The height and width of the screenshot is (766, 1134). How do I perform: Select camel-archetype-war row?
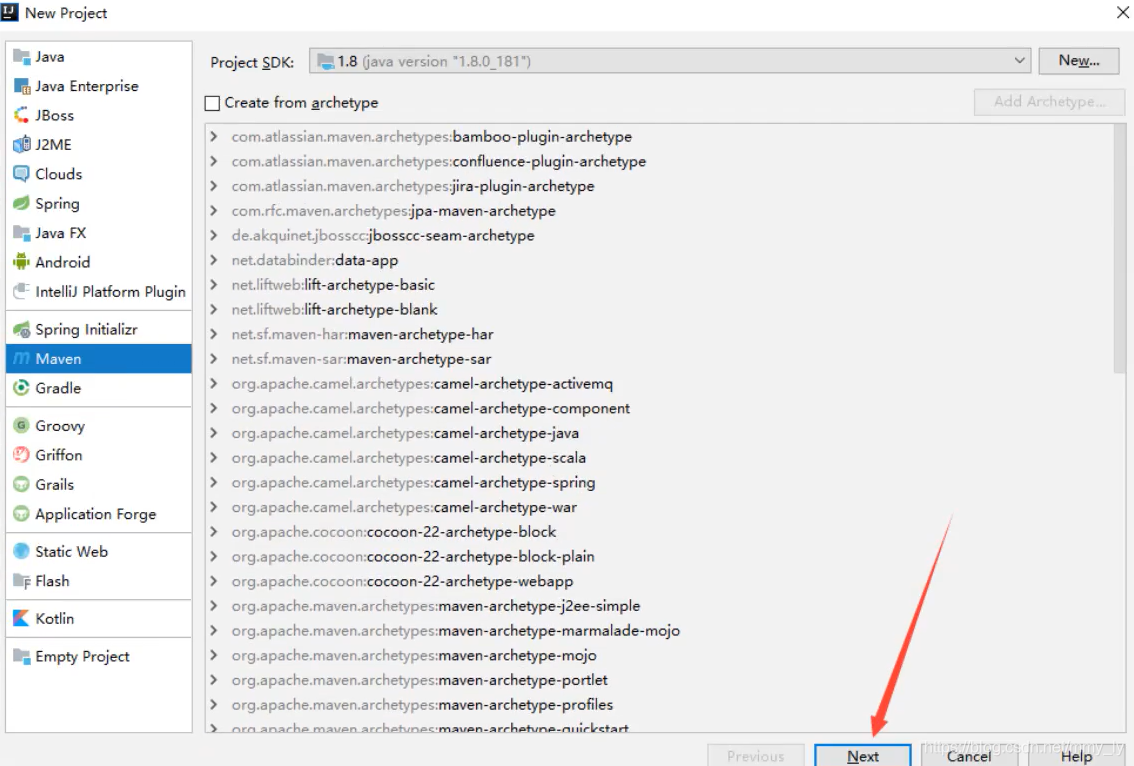coord(659,507)
